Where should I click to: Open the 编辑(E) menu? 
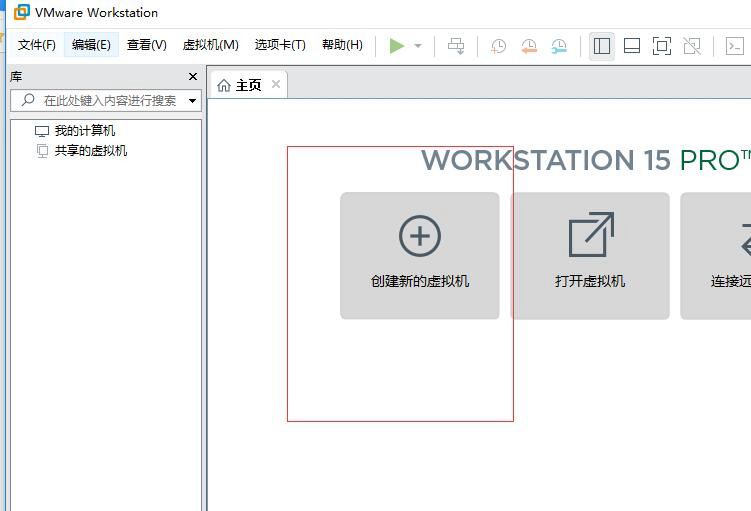pos(91,45)
